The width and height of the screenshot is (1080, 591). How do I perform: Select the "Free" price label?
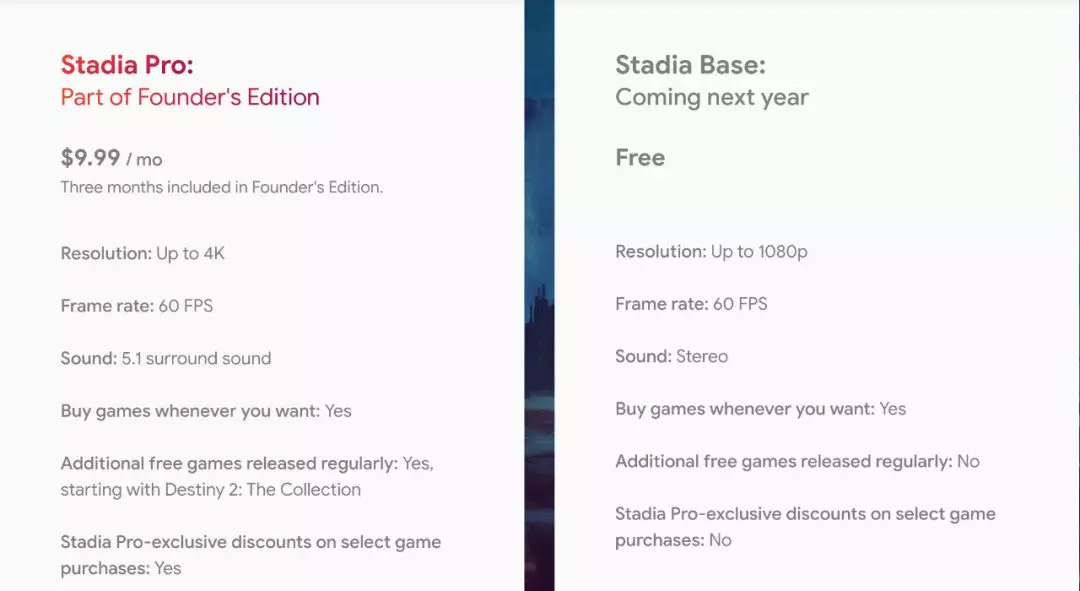click(x=640, y=158)
